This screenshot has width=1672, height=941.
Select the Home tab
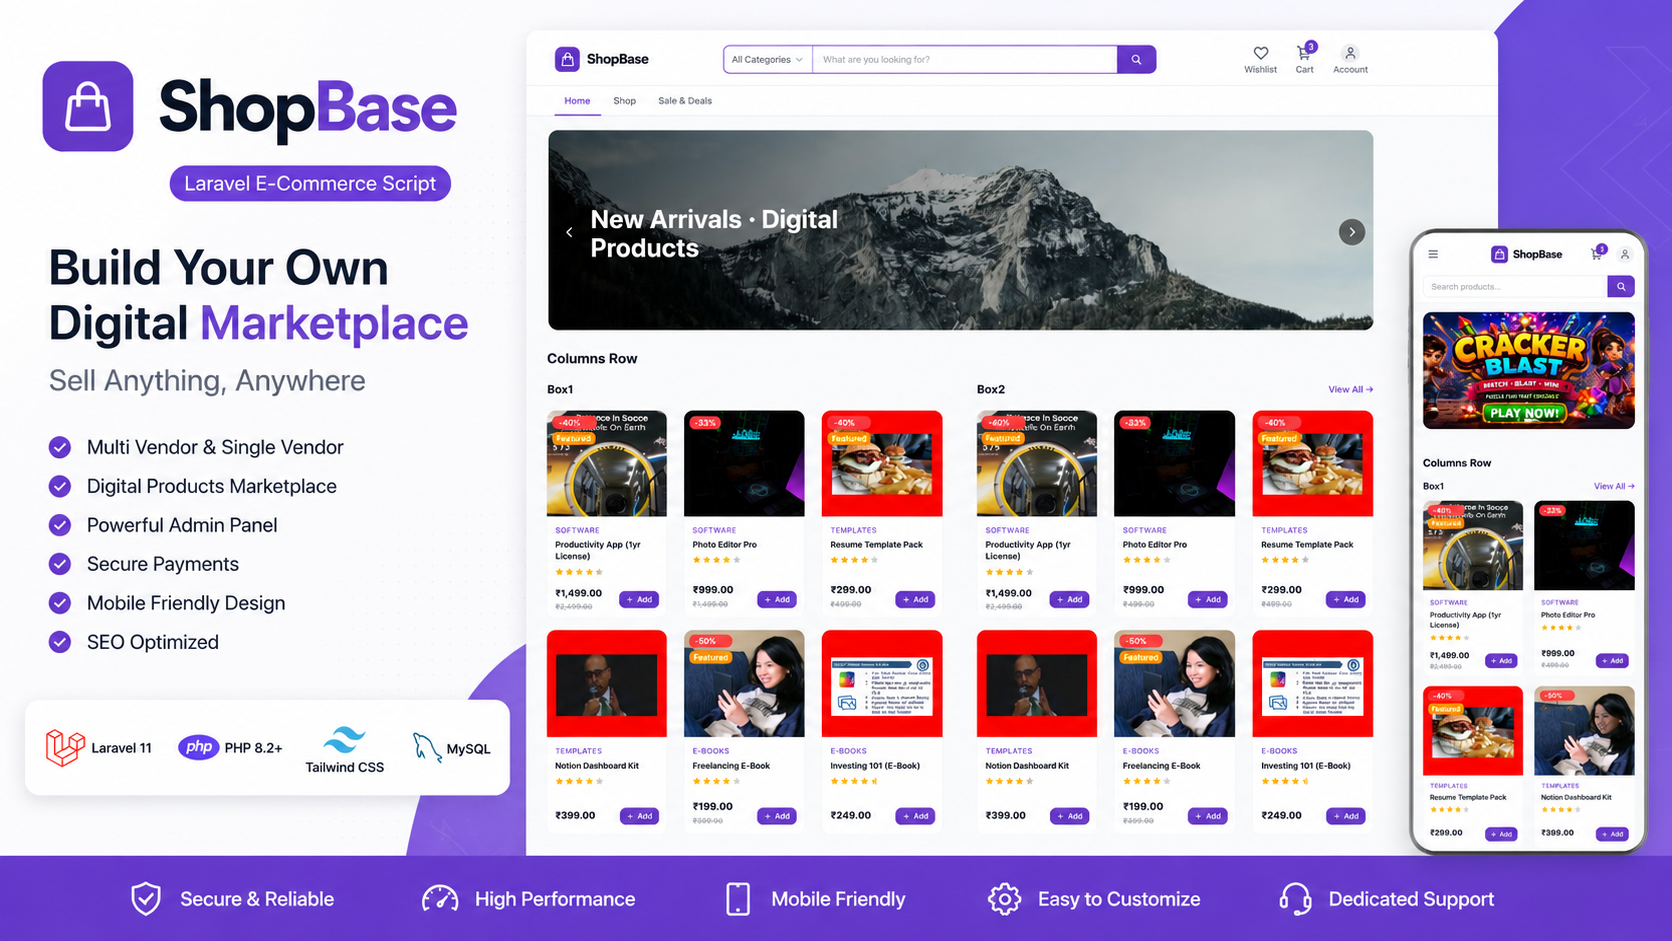(x=577, y=101)
